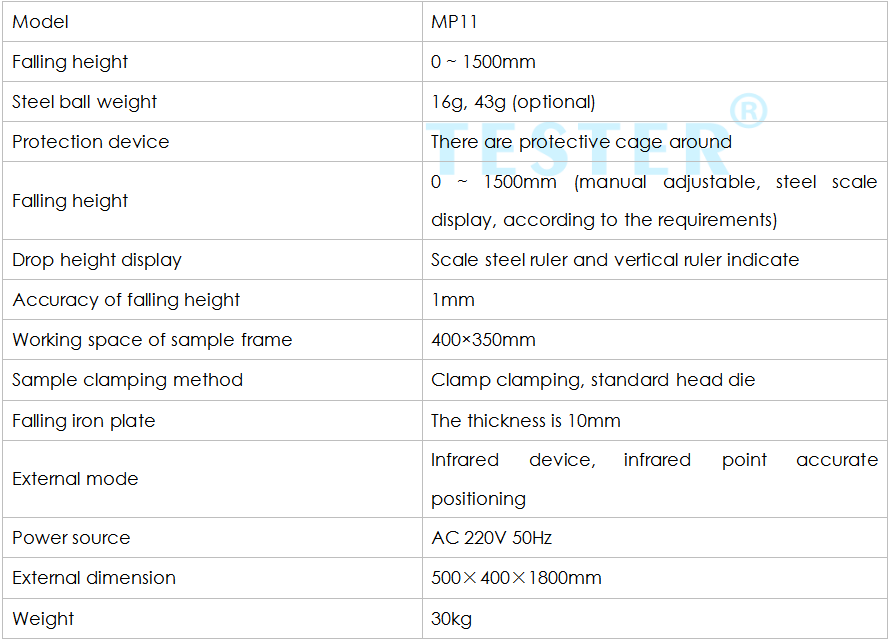
Task: Select the 400×350mm value cell
Action: click(x=655, y=339)
